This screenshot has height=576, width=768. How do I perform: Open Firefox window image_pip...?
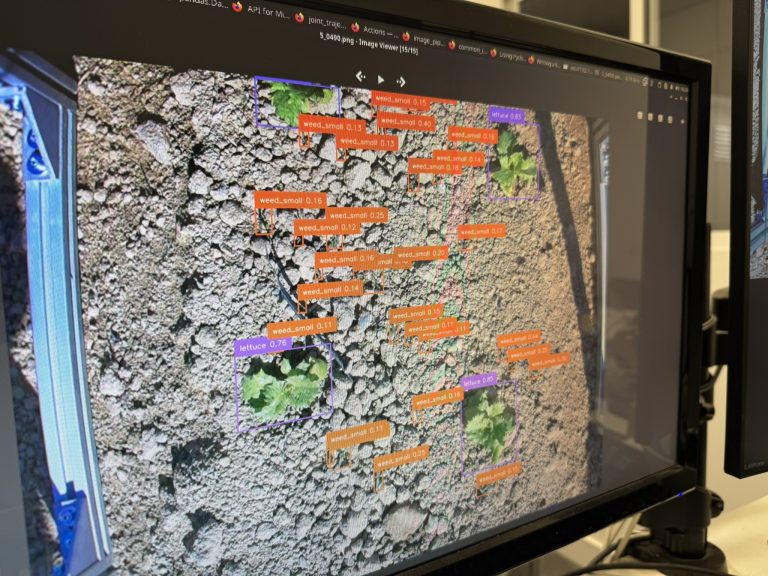[x=424, y=39]
